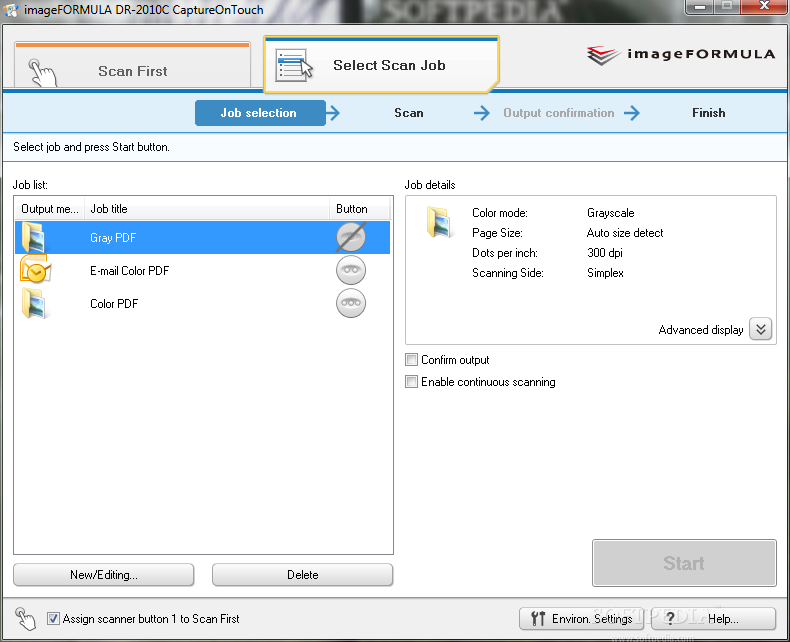Image resolution: width=790 pixels, height=642 pixels.
Task: Sort by the Output method column header
Action: tap(49, 209)
